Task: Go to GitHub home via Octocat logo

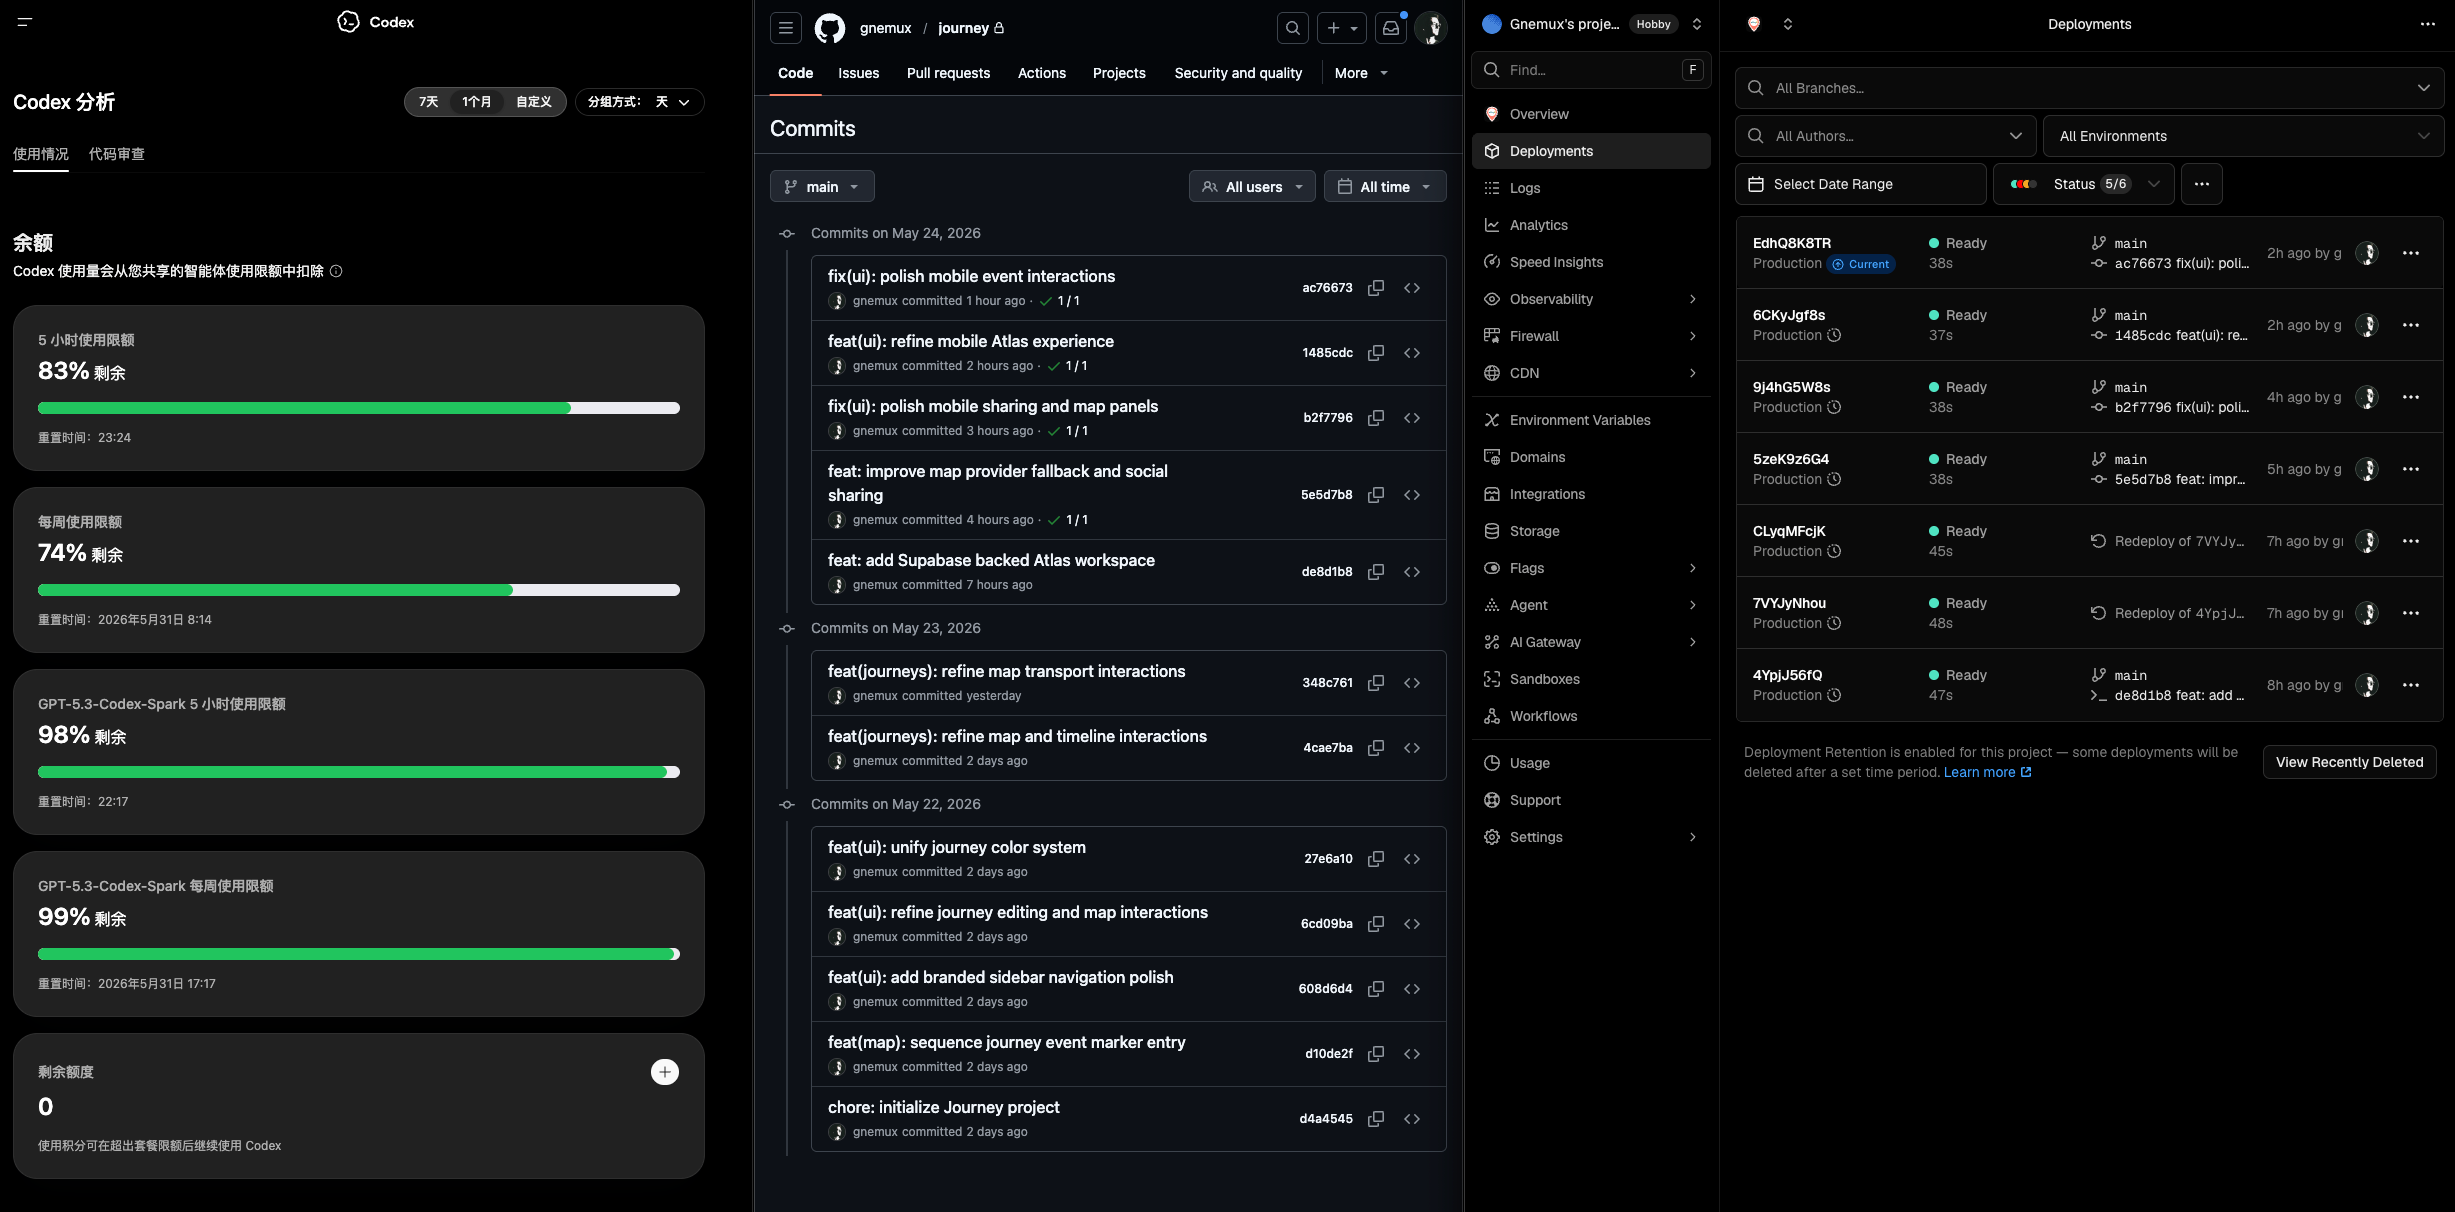Action: 830,28
